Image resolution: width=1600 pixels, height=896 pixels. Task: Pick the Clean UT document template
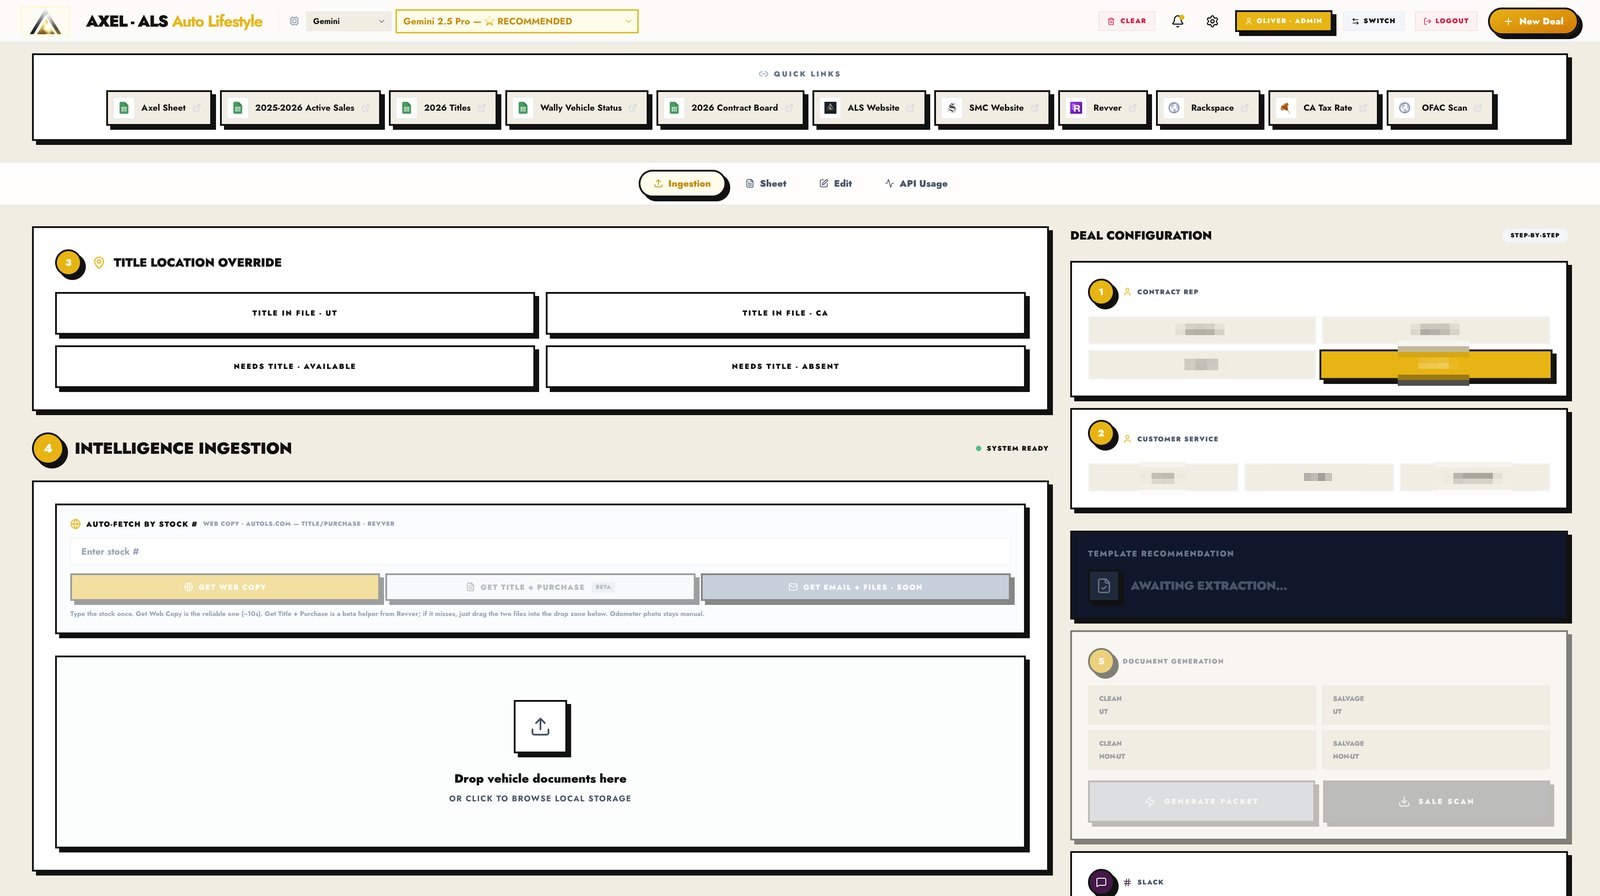[1202, 705]
